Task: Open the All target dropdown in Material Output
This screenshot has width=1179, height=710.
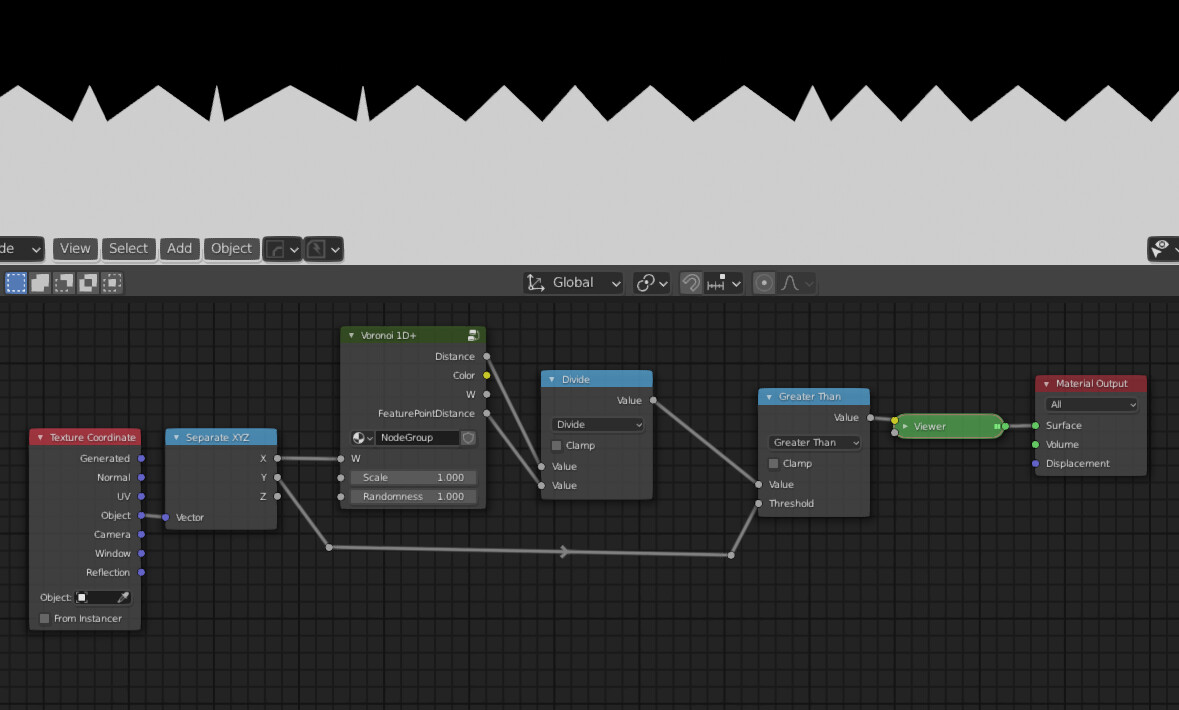Action: coord(1091,405)
